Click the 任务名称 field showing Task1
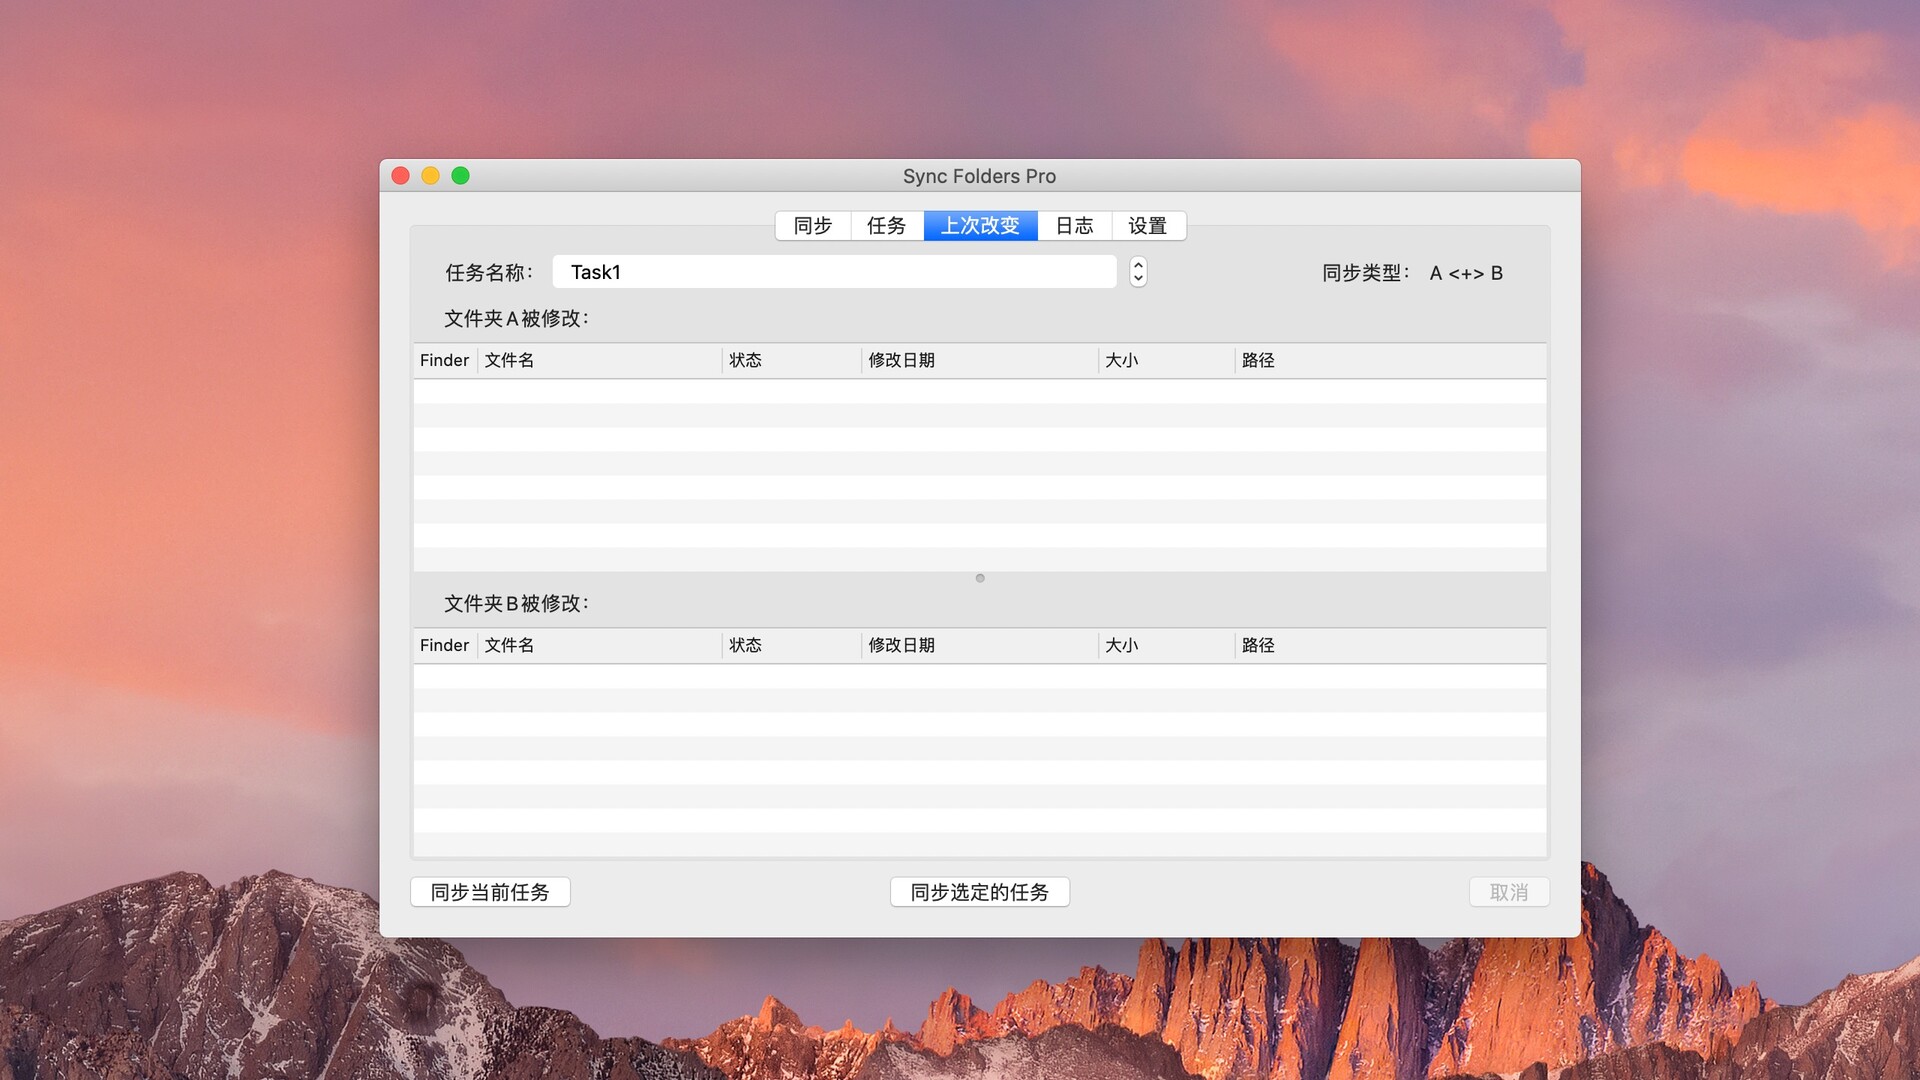1920x1080 pixels. (834, 272)
